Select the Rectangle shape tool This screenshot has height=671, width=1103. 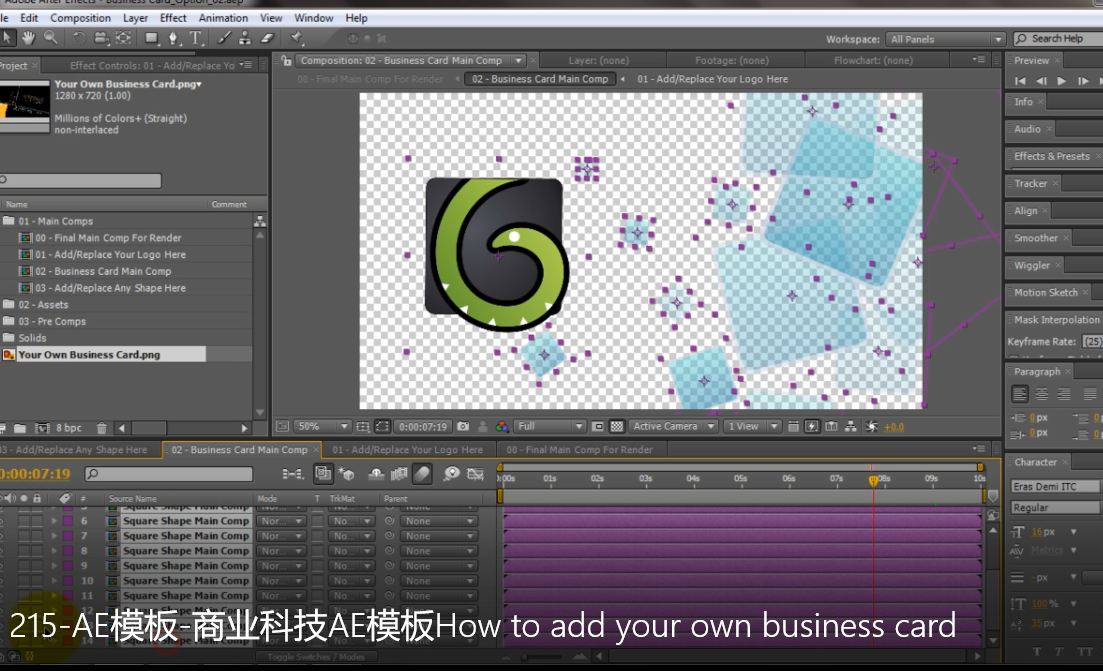pos(151,37)
